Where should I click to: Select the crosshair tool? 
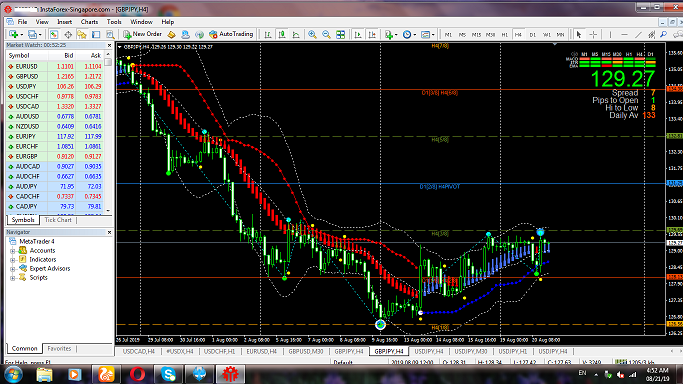[x=593, y=34]
